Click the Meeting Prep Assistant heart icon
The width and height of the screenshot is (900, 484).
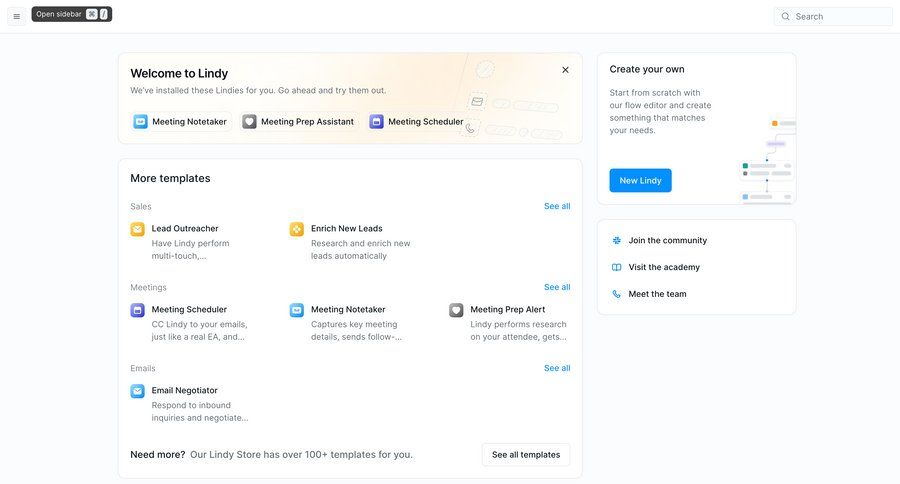click(x=249, y=122)
